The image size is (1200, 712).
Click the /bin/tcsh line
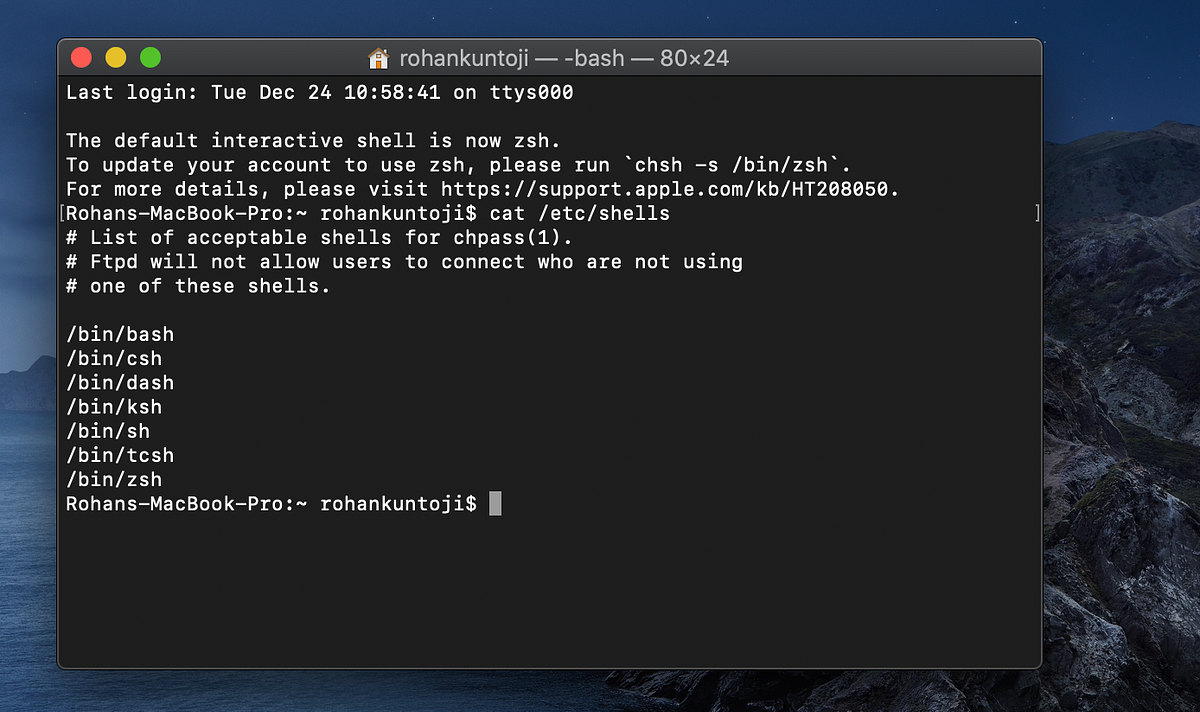point(119,455)
